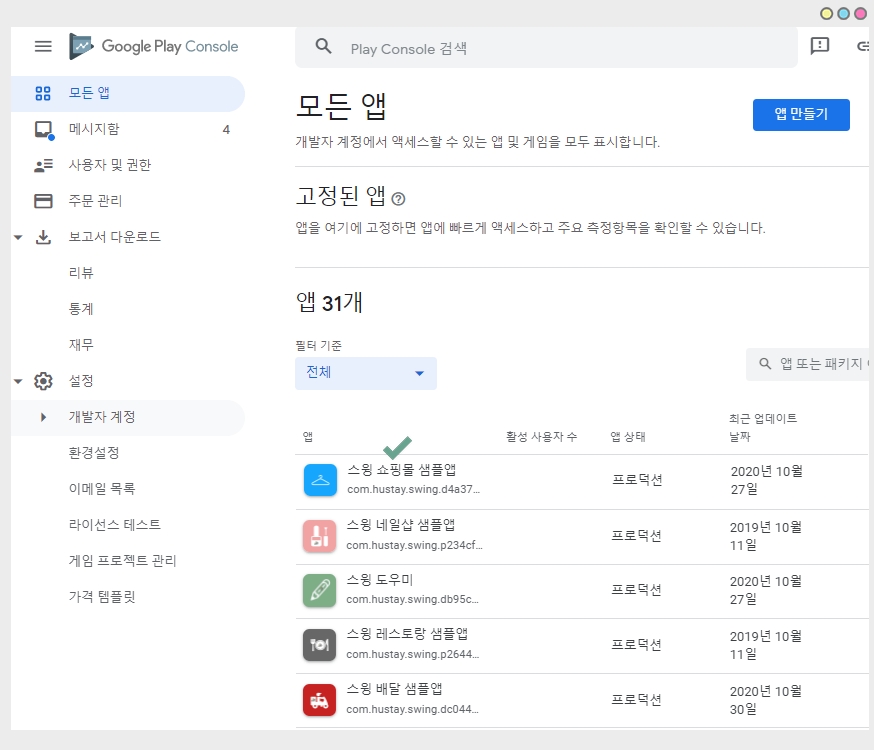Image resolution: width=874 pixels, height=750 pixels.
Task: Click the blue window control dot
Action: pyautogui.click(x=844, y=14)
